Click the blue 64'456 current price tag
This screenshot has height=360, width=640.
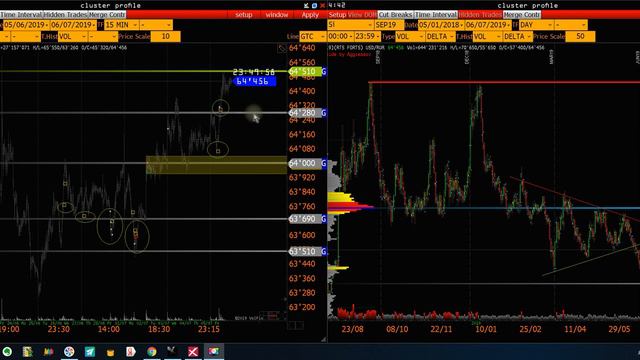point(254,82)
